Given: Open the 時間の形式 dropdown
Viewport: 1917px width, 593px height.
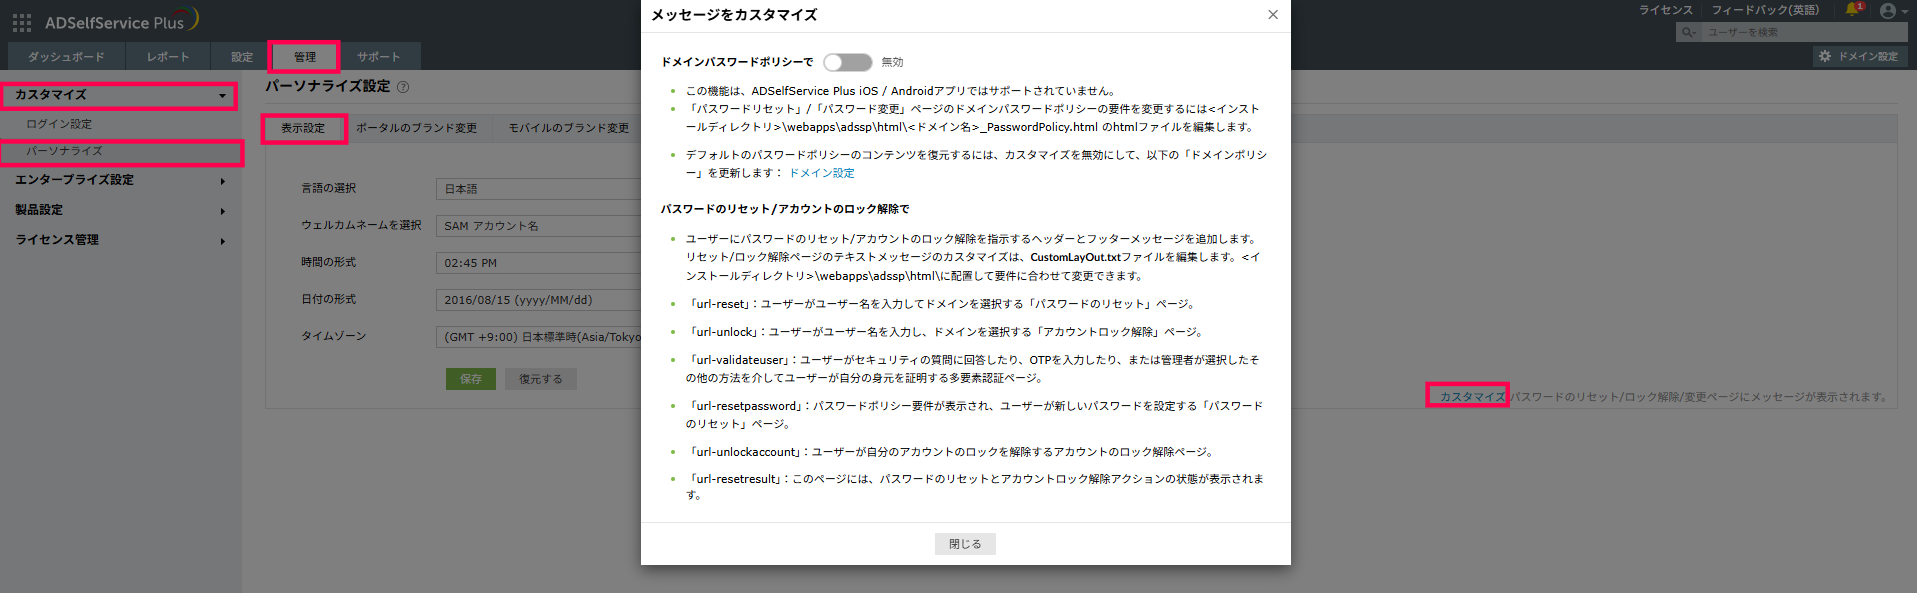Looking at the screenshot, I should point(539,263).
